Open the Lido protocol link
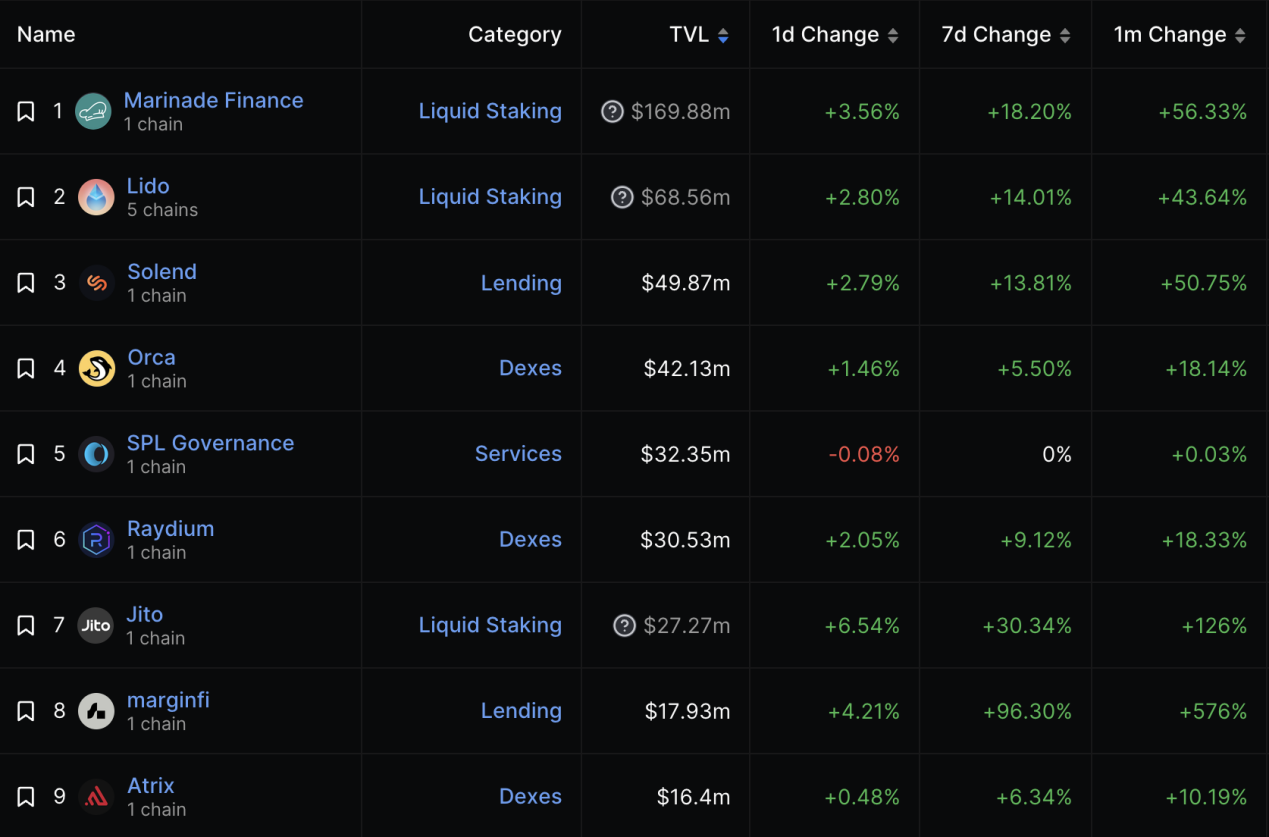1269x837 pixels. tap(148, 186)
